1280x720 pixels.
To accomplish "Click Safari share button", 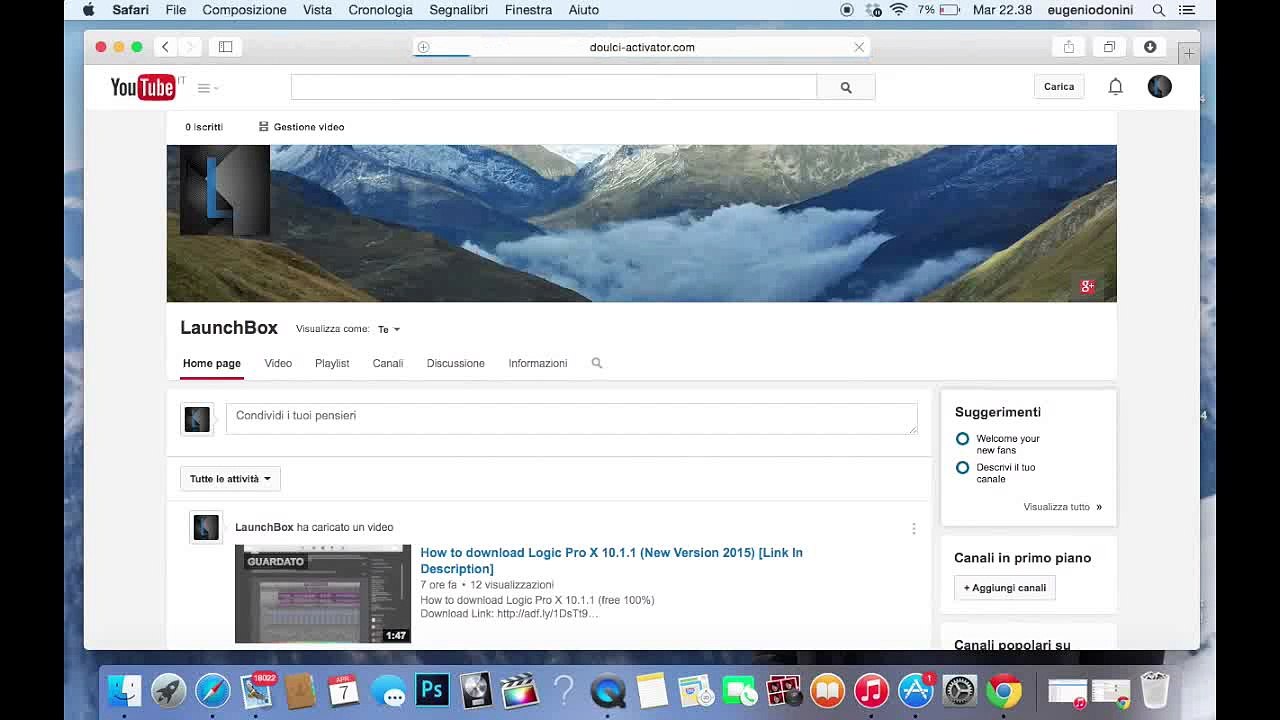I will (x=1069, y=47).
